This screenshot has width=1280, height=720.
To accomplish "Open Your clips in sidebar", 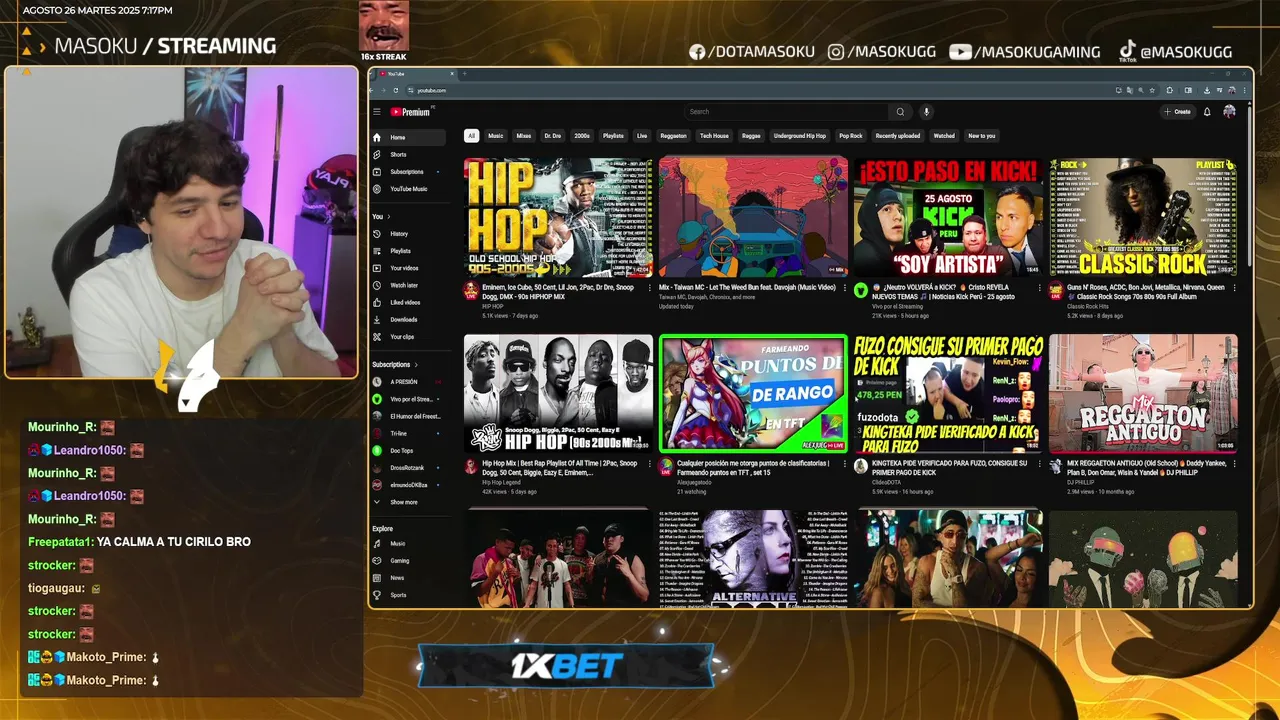I will click(408, 336).
